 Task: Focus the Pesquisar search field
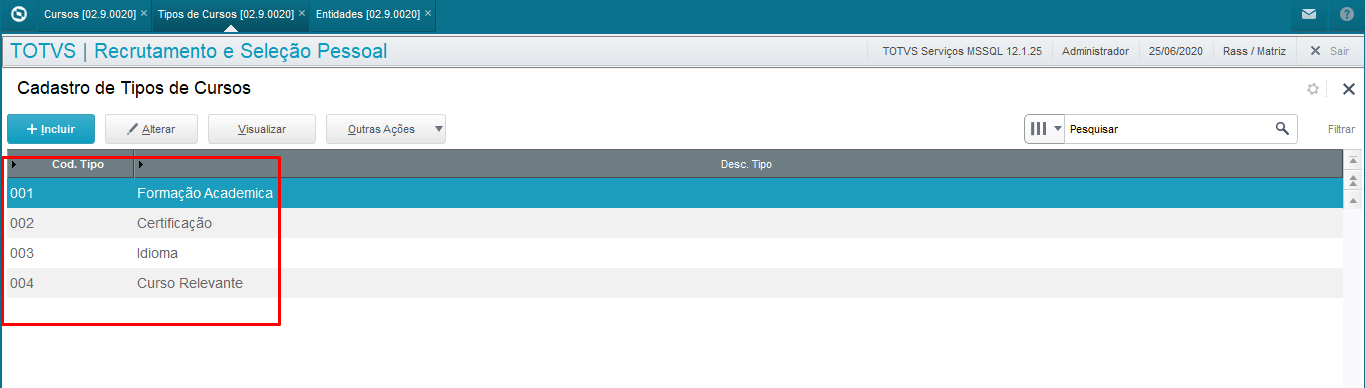click(1168, 129)
